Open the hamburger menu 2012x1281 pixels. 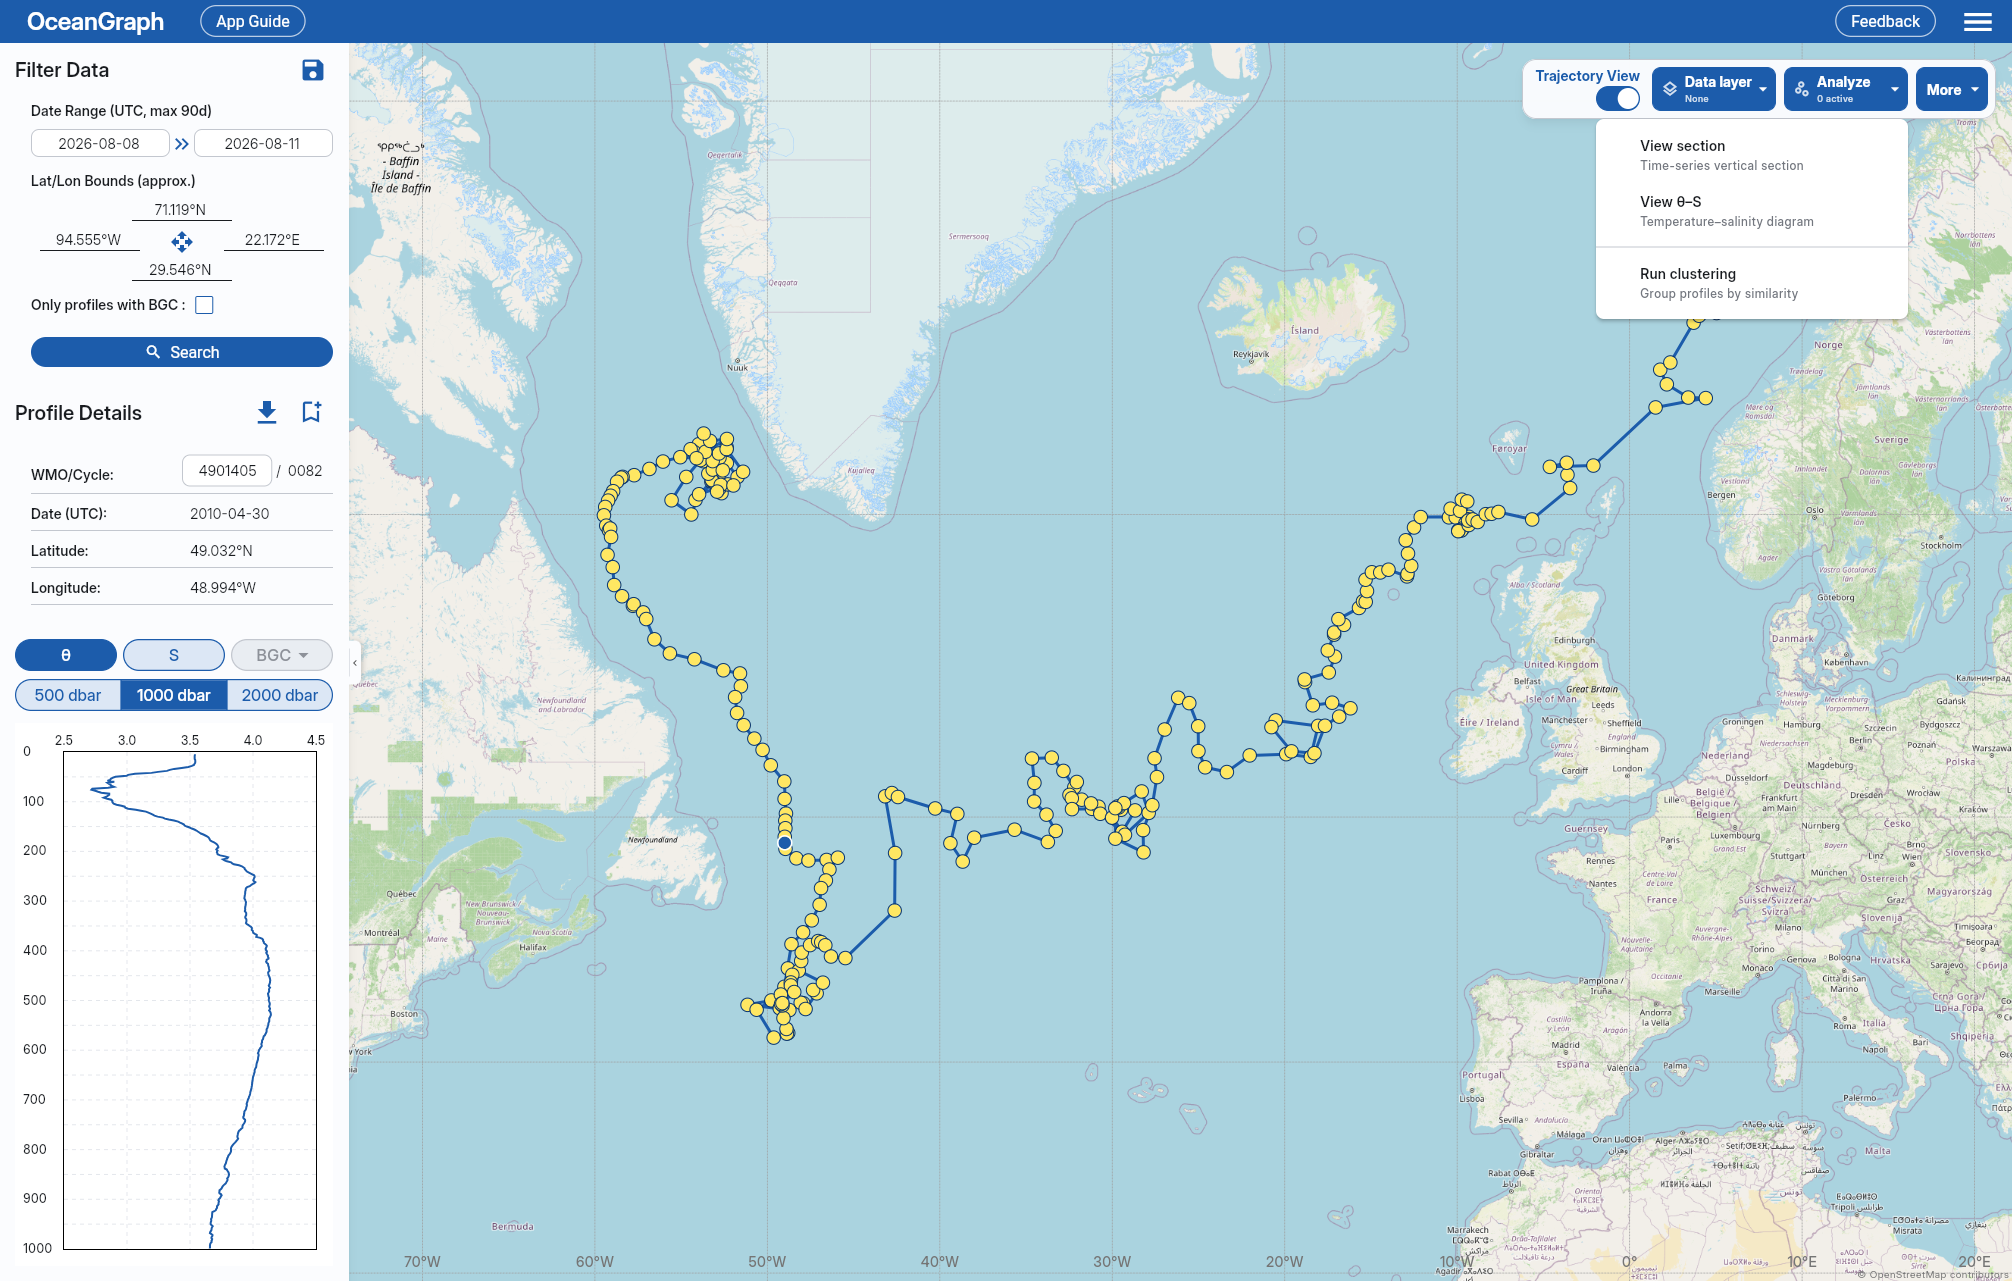pos(1978,22)
